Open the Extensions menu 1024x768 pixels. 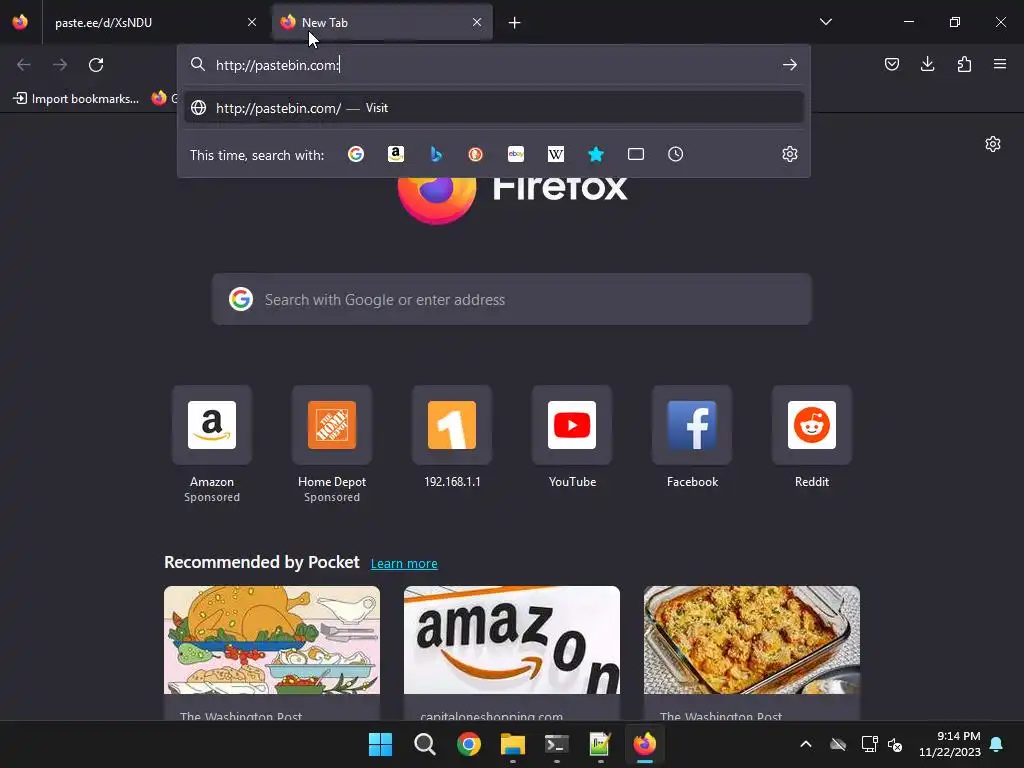[x=964, y=64]
